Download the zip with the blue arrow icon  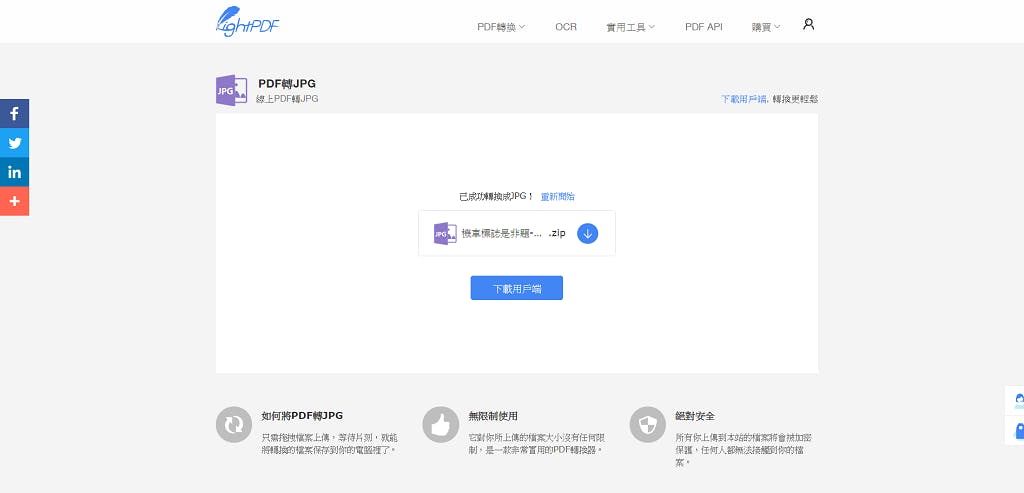pos(588,233)
